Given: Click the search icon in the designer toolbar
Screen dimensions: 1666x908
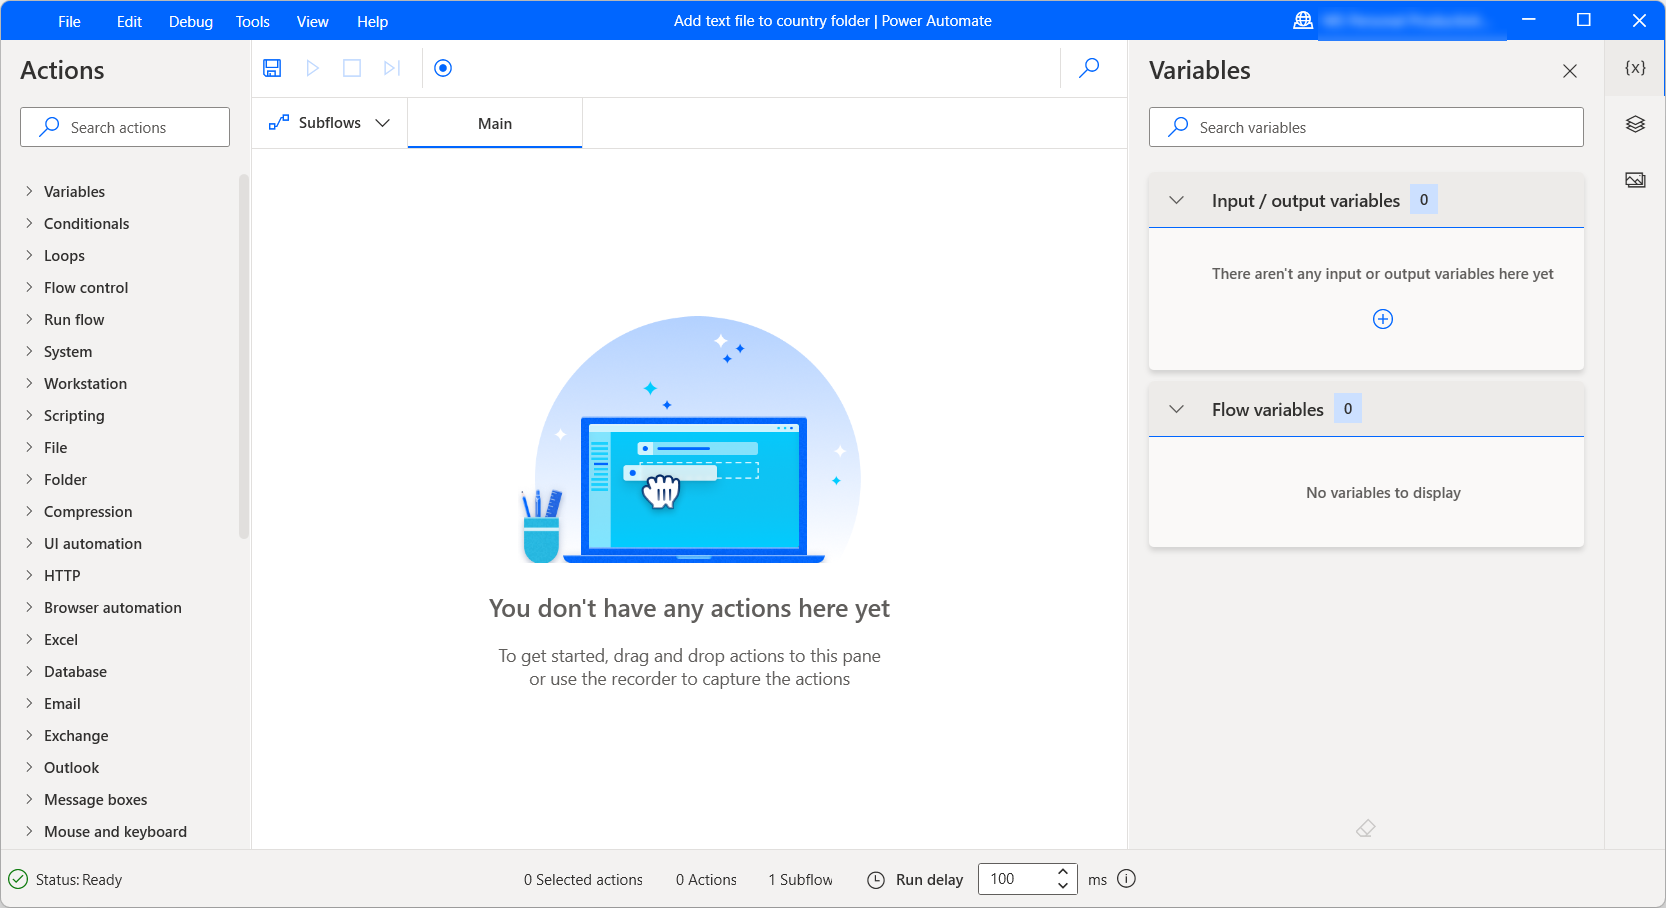Looking at the screenshot, I should tap(1089, 68).
